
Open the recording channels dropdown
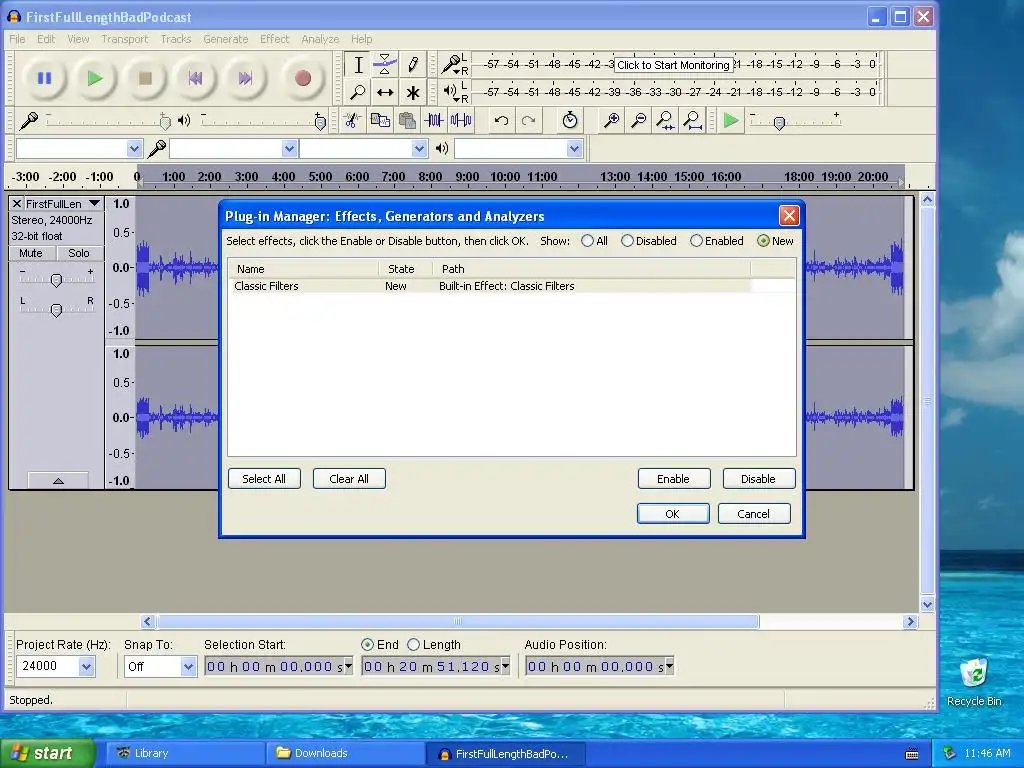pos(419,149)
